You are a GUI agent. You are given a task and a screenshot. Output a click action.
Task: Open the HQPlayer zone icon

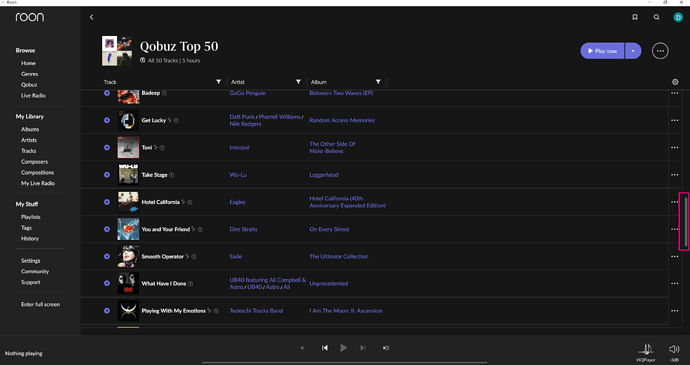(646, 350)
